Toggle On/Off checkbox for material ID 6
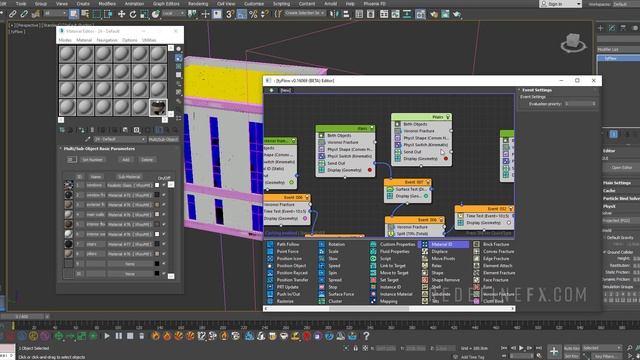640x360 pixels. (164, 234)
